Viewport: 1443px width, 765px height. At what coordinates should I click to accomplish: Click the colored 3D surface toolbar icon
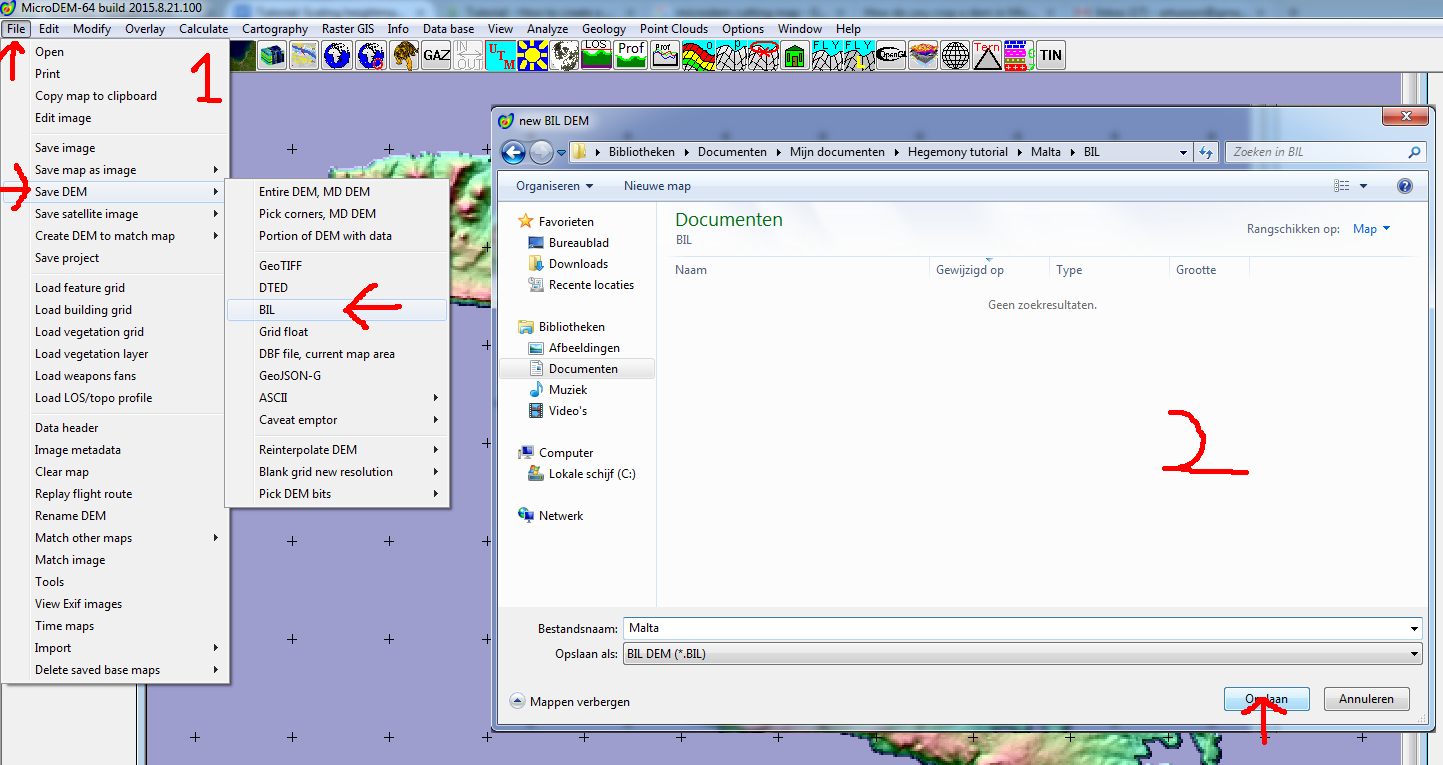point(272,55)
